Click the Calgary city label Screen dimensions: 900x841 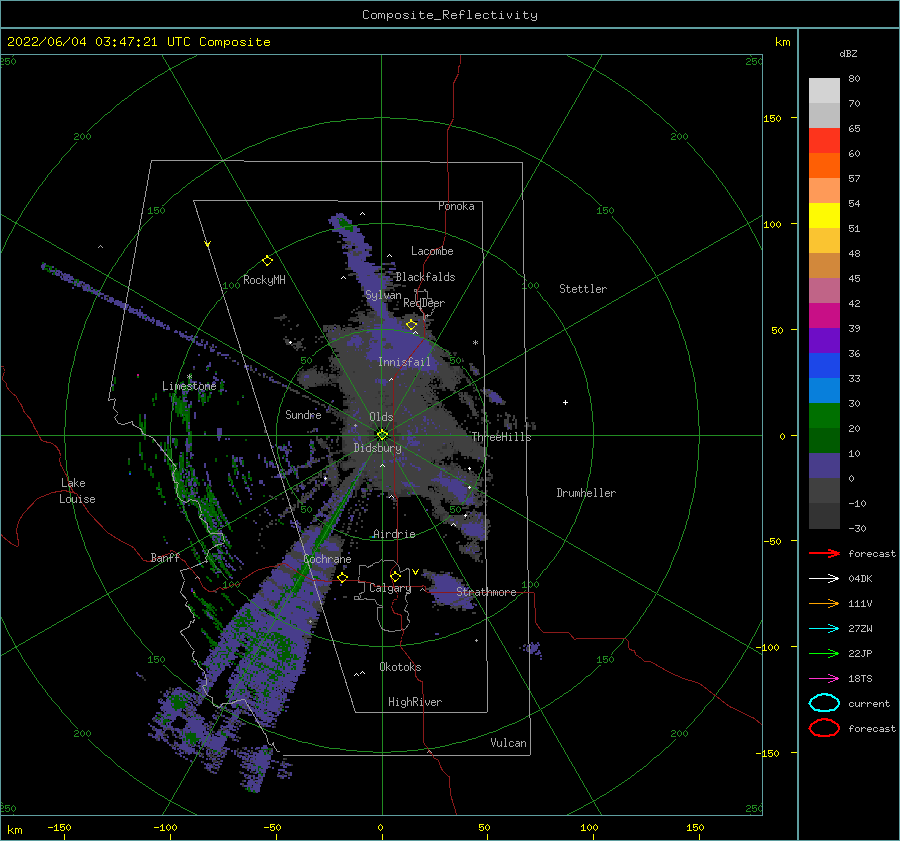pos(390,588)
